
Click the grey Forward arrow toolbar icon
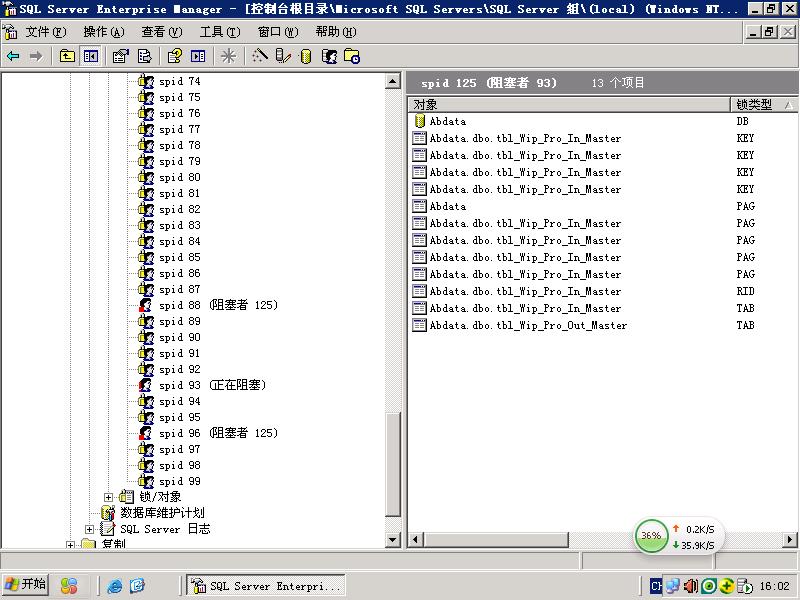coord(36,56)
